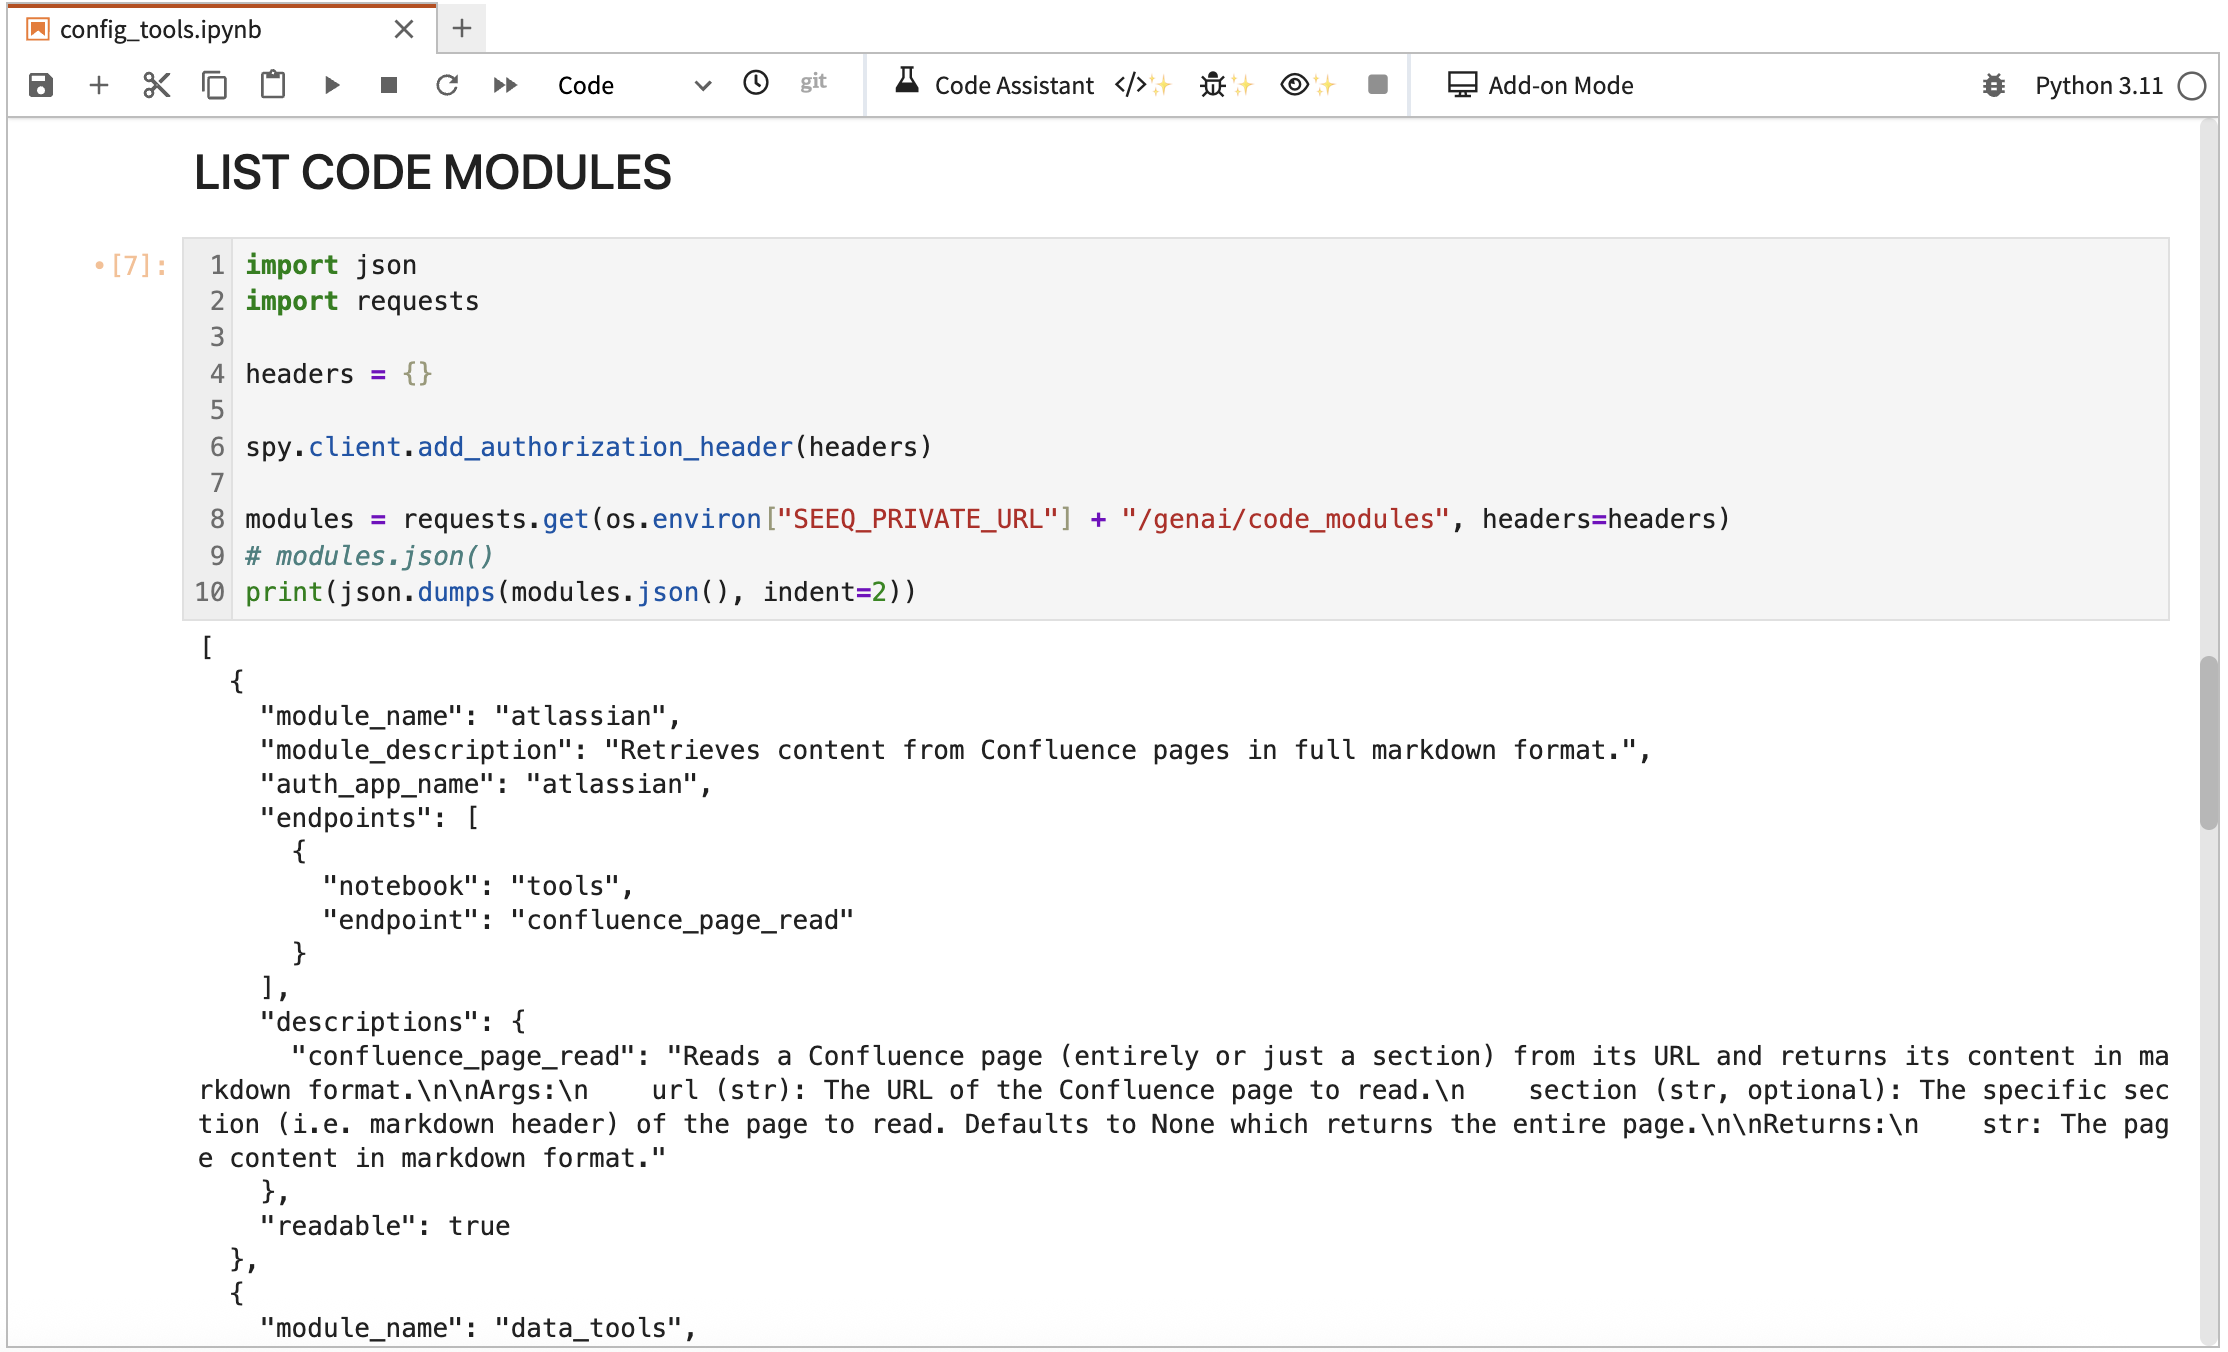
Task: Start the AI debug tool
Action: pyautogui.click(x=1224, y=85)
